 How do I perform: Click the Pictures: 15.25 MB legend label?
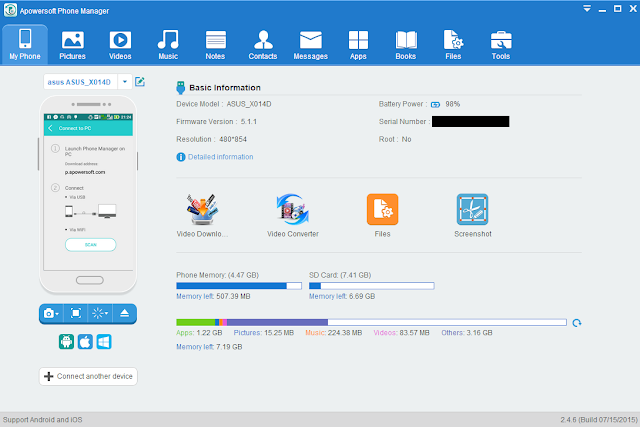tap(264, 333)
